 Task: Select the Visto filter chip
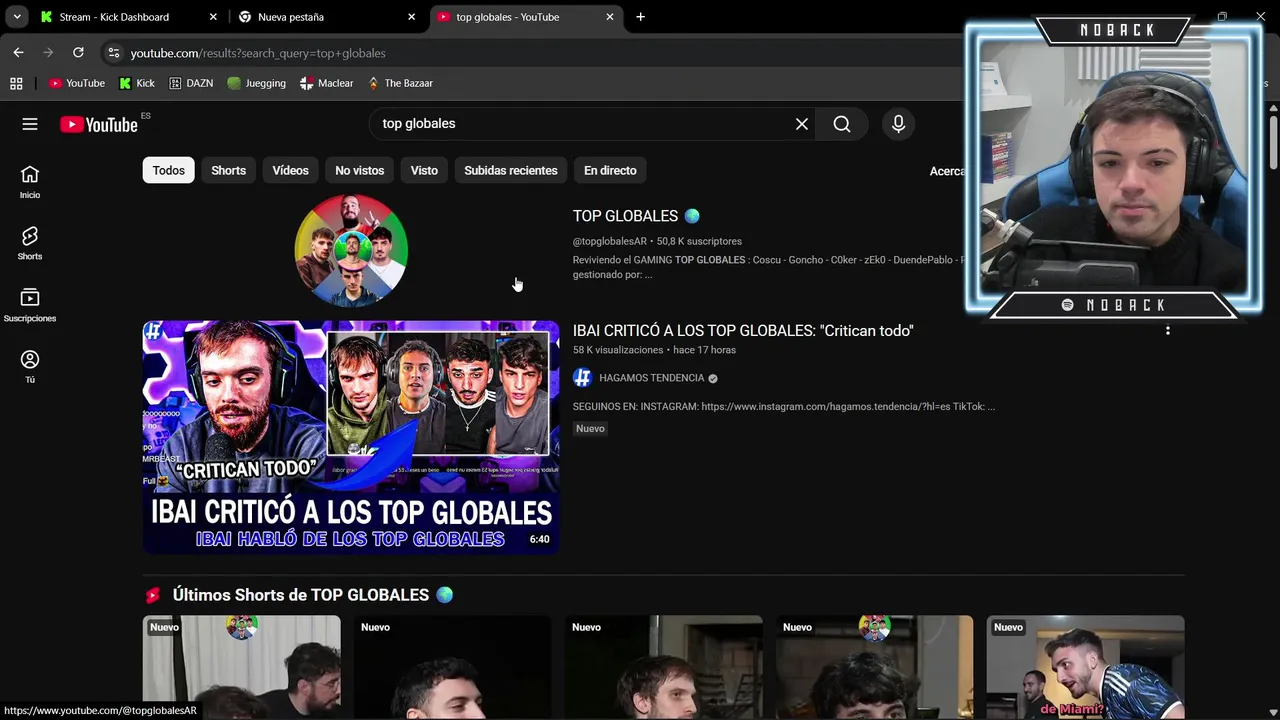(424, 170)
